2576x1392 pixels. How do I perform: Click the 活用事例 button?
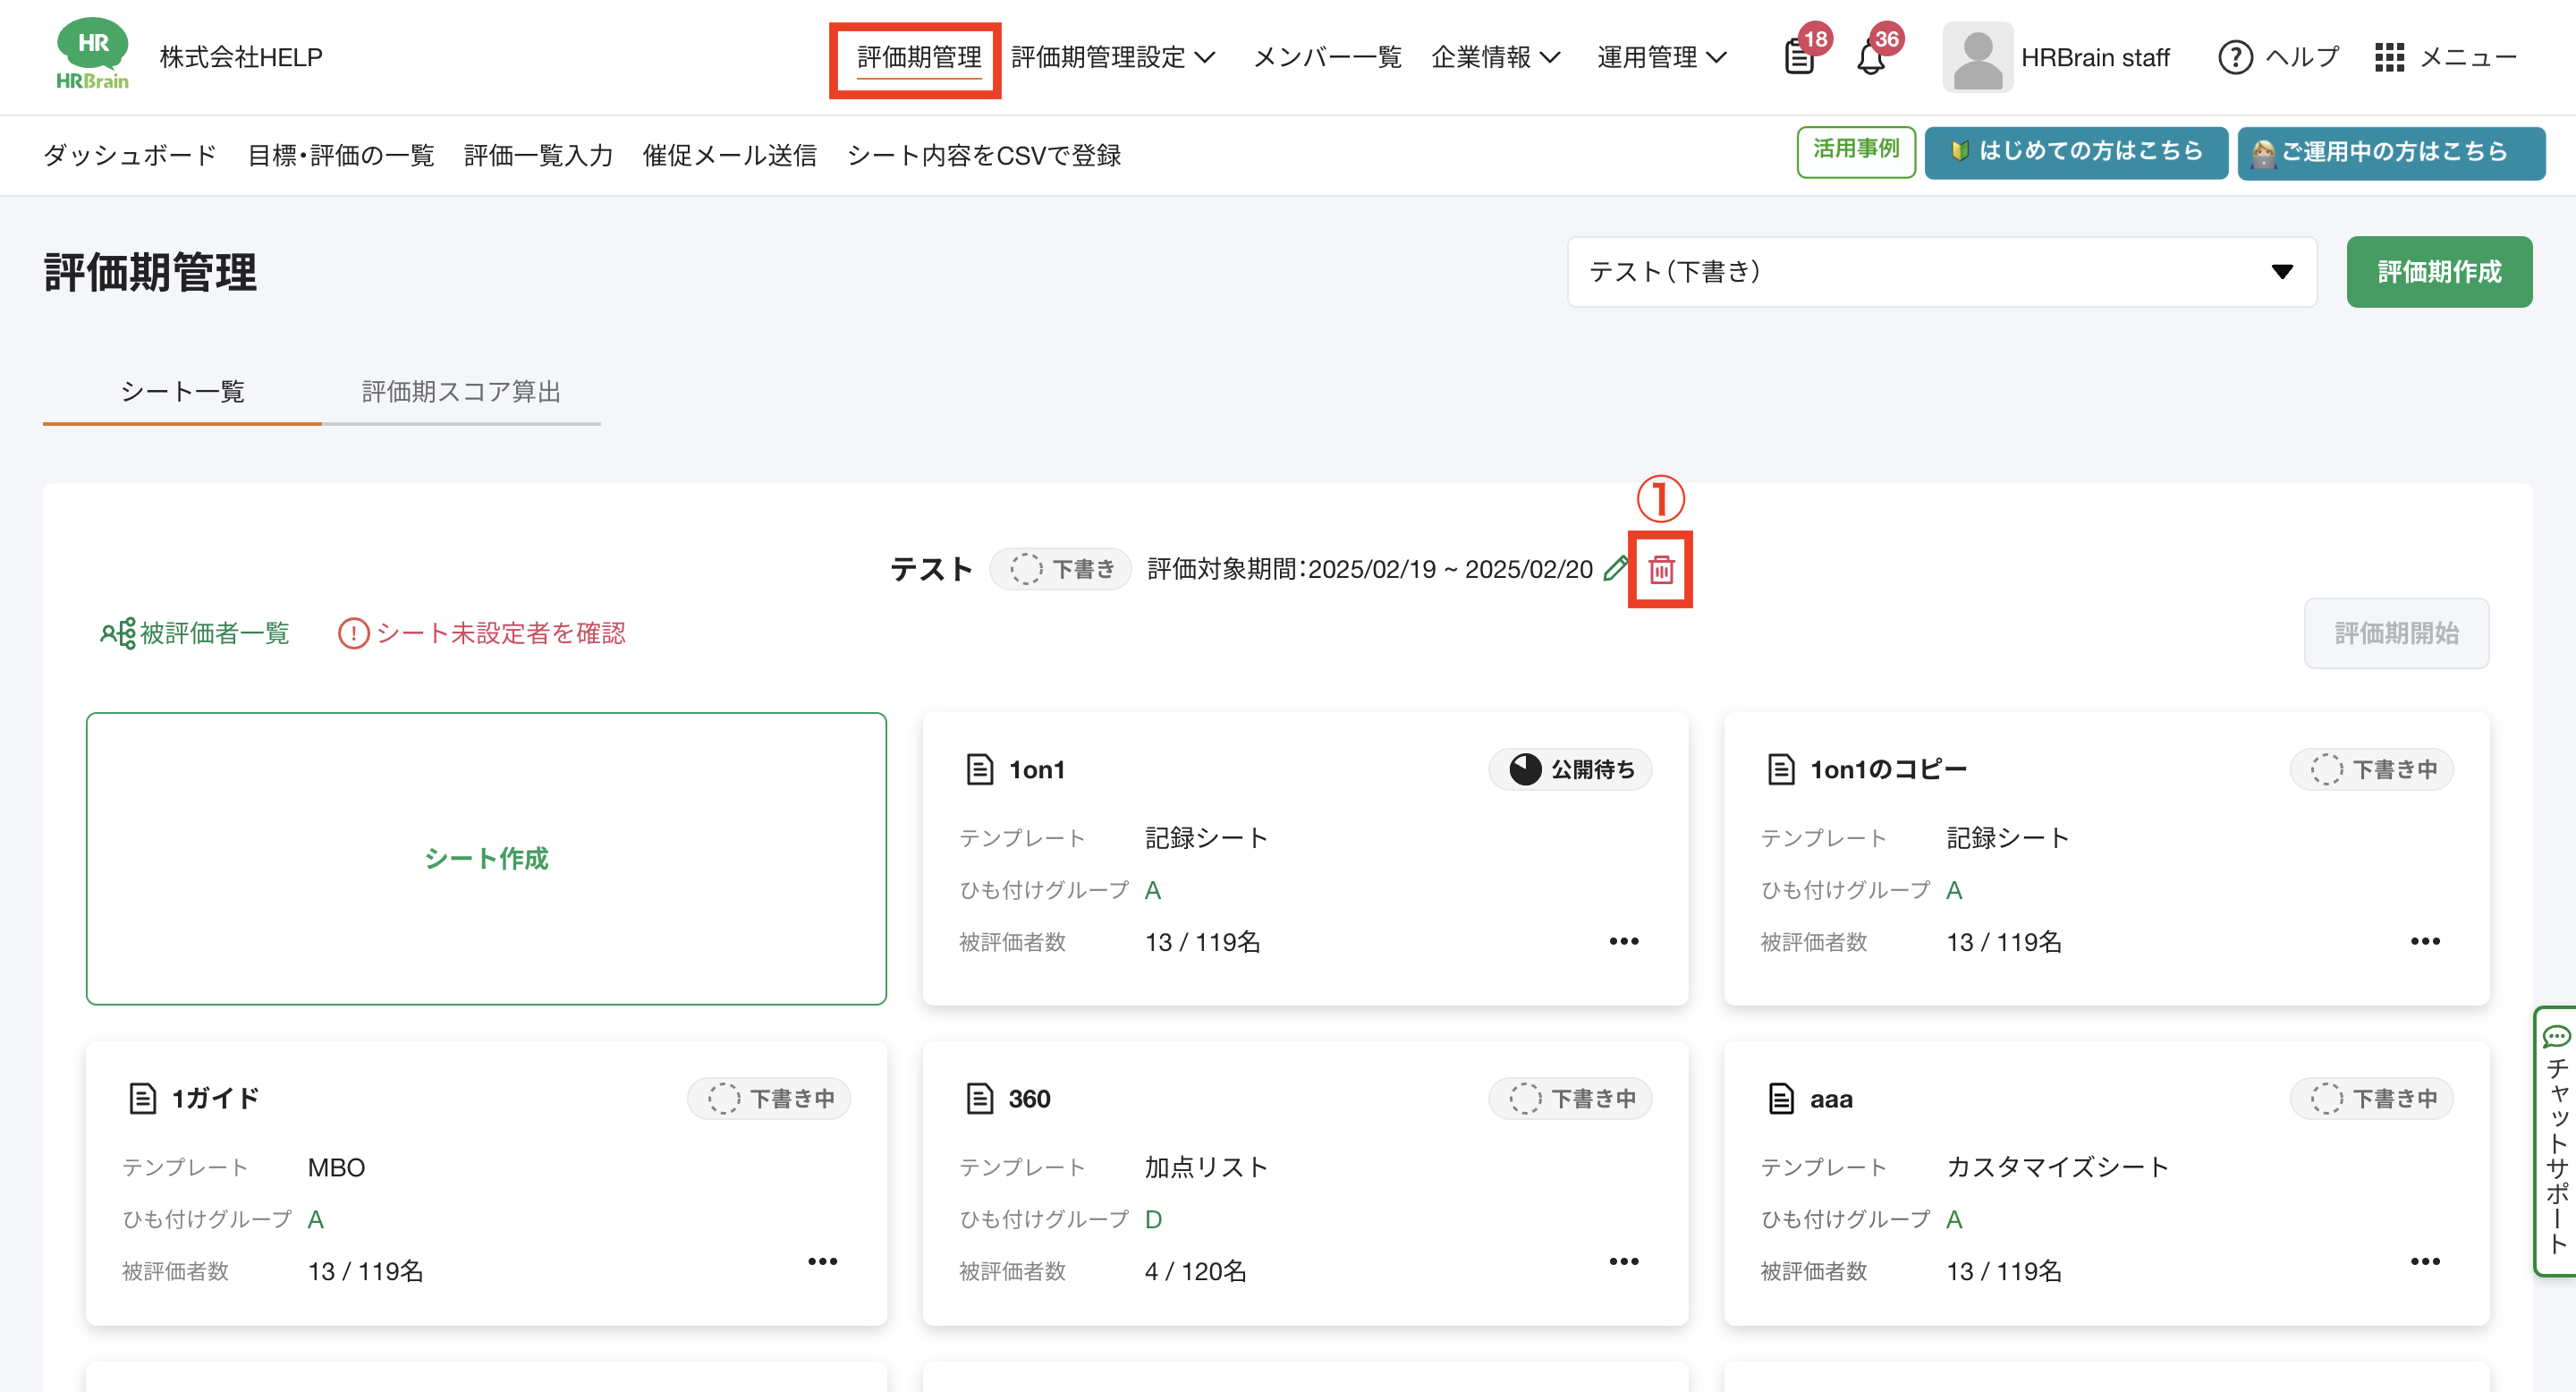coord(1856,152)
